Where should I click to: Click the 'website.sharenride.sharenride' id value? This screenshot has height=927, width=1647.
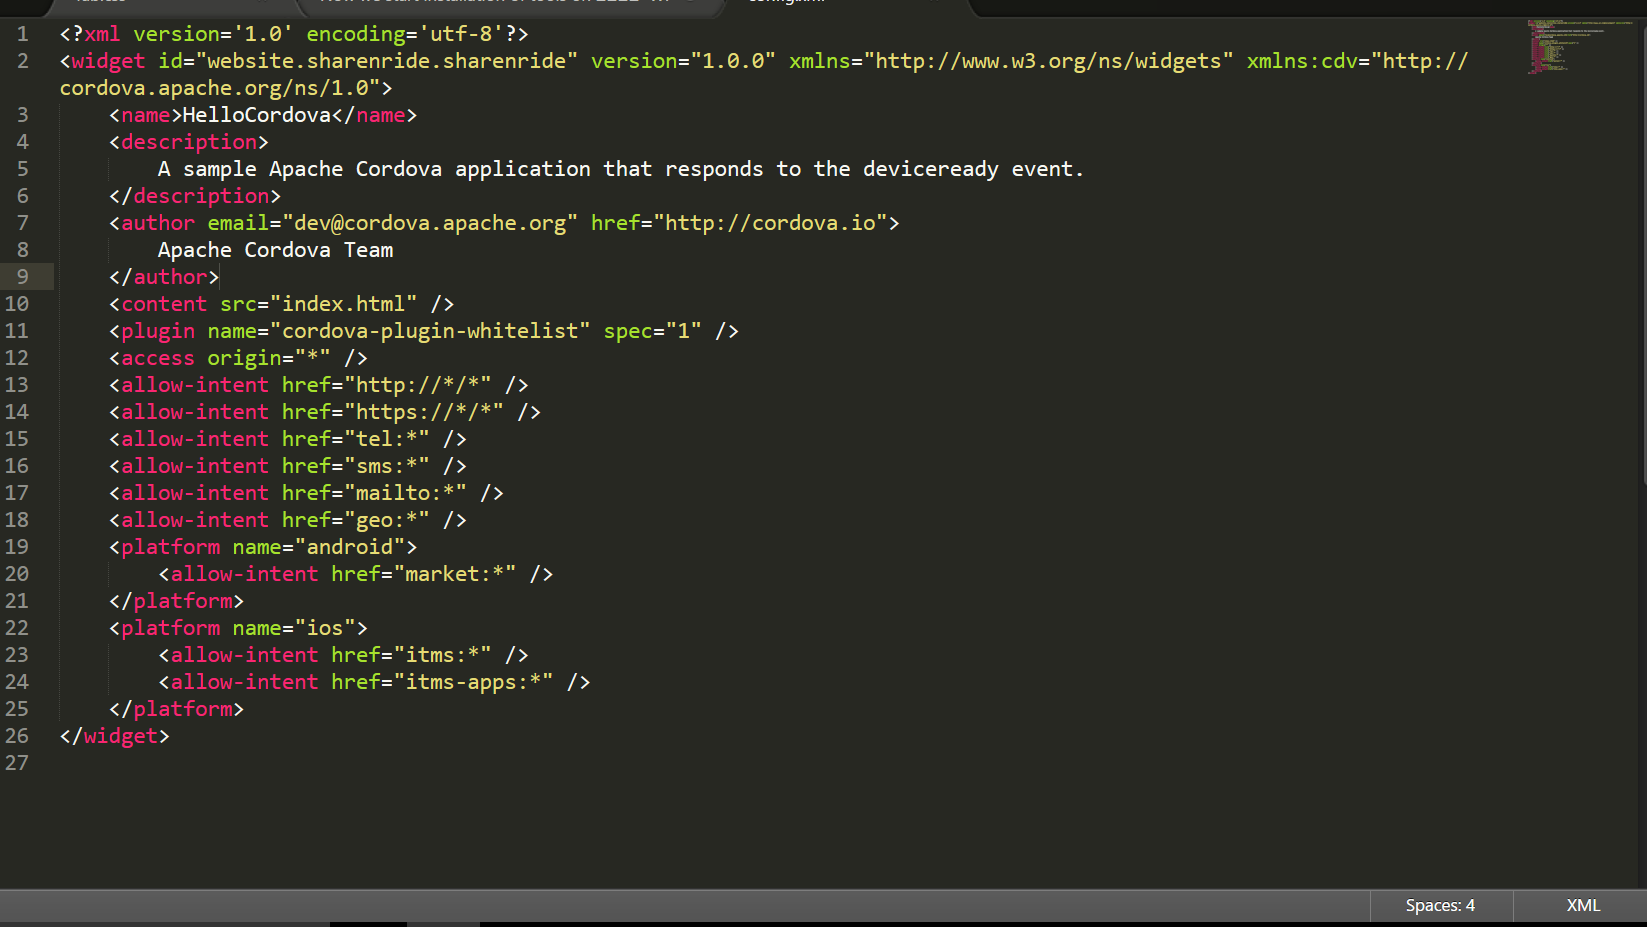pos(387,61)
